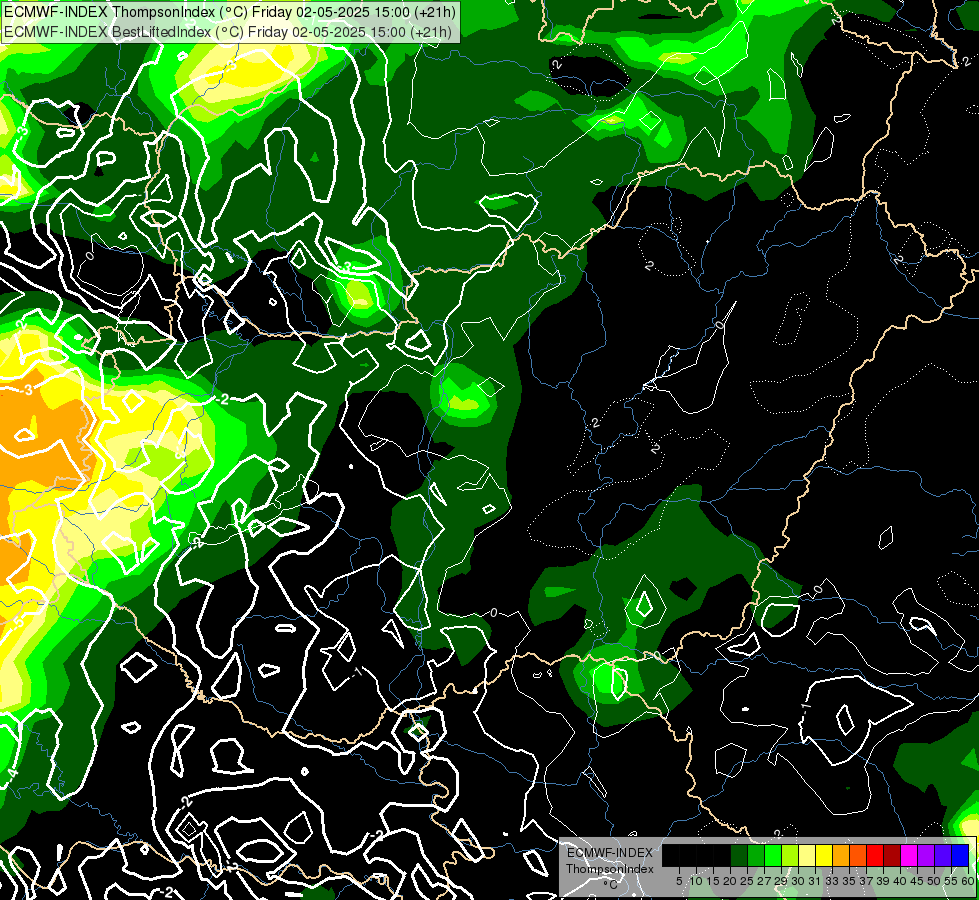This screenshot has width=979, height=900.
Task: Click the purple 45–50 legend swatch
Action: pos(926,855)
